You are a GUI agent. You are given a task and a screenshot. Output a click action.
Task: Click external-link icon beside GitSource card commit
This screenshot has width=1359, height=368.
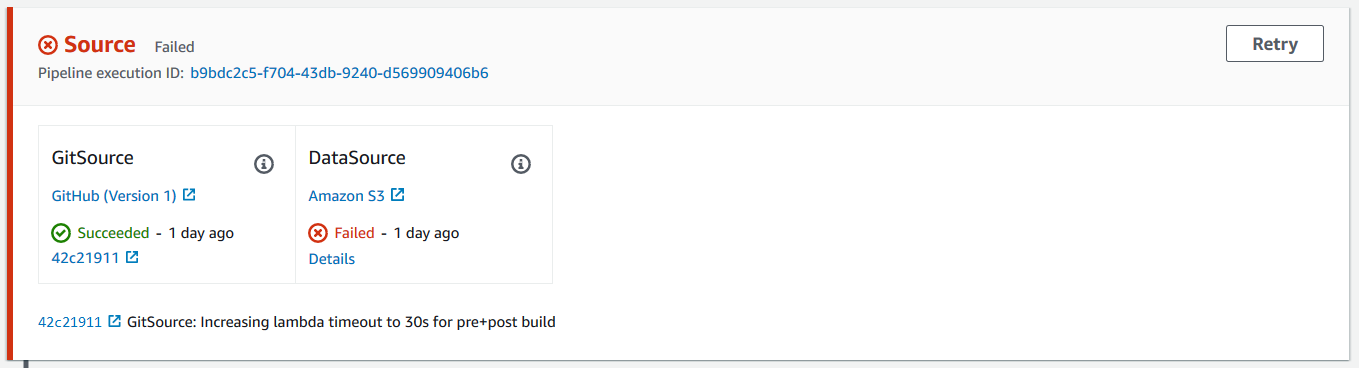coord(132,257)
